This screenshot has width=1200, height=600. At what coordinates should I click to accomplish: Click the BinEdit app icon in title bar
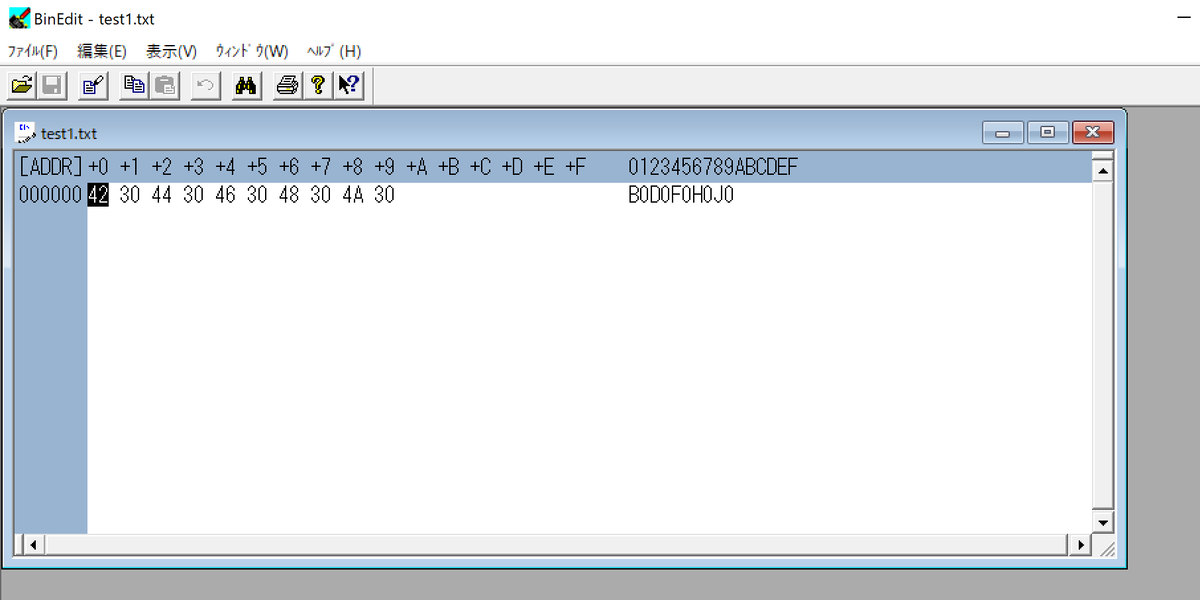point(18,18)
